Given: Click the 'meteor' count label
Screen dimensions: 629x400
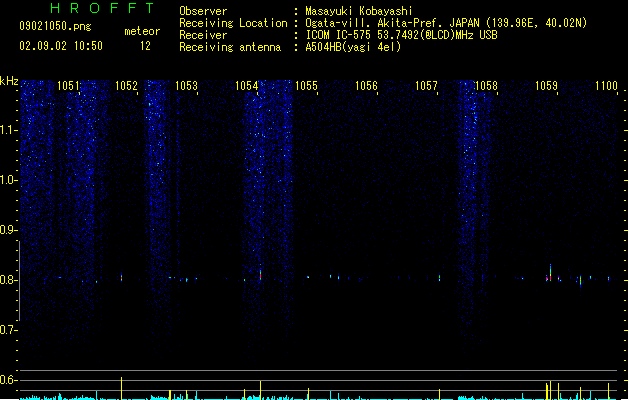Looking at the screenshot, I should click(x=142, y=31).
